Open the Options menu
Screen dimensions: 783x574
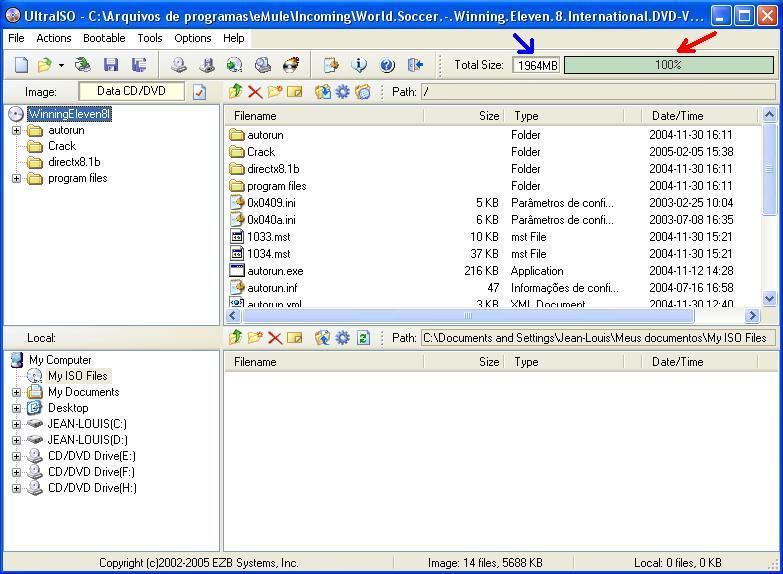point(193,38)
